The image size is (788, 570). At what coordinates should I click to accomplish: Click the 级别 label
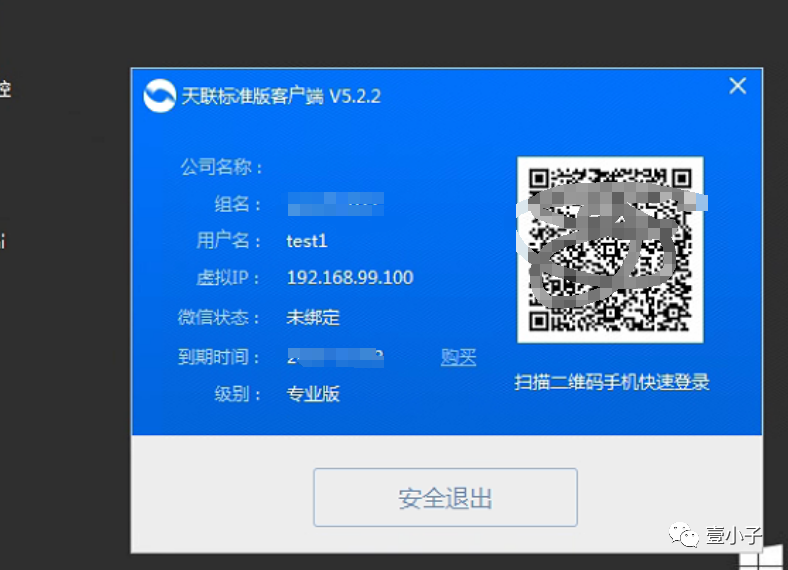click(x=238, y=394)
